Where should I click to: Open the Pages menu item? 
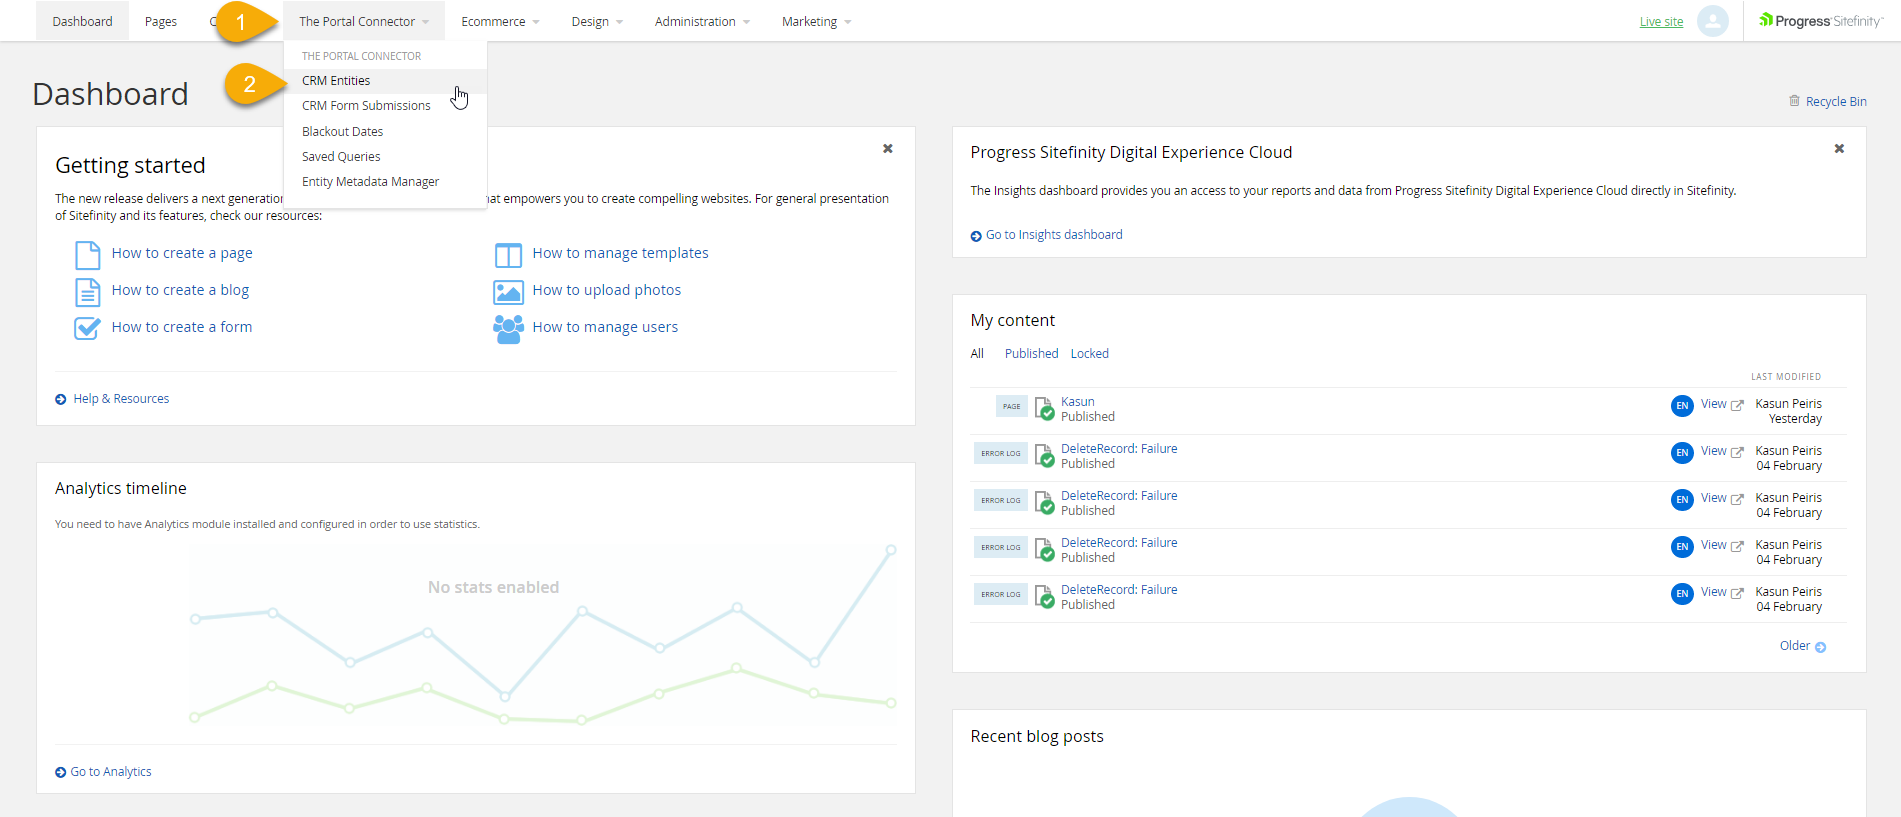[x=161, y=21]
